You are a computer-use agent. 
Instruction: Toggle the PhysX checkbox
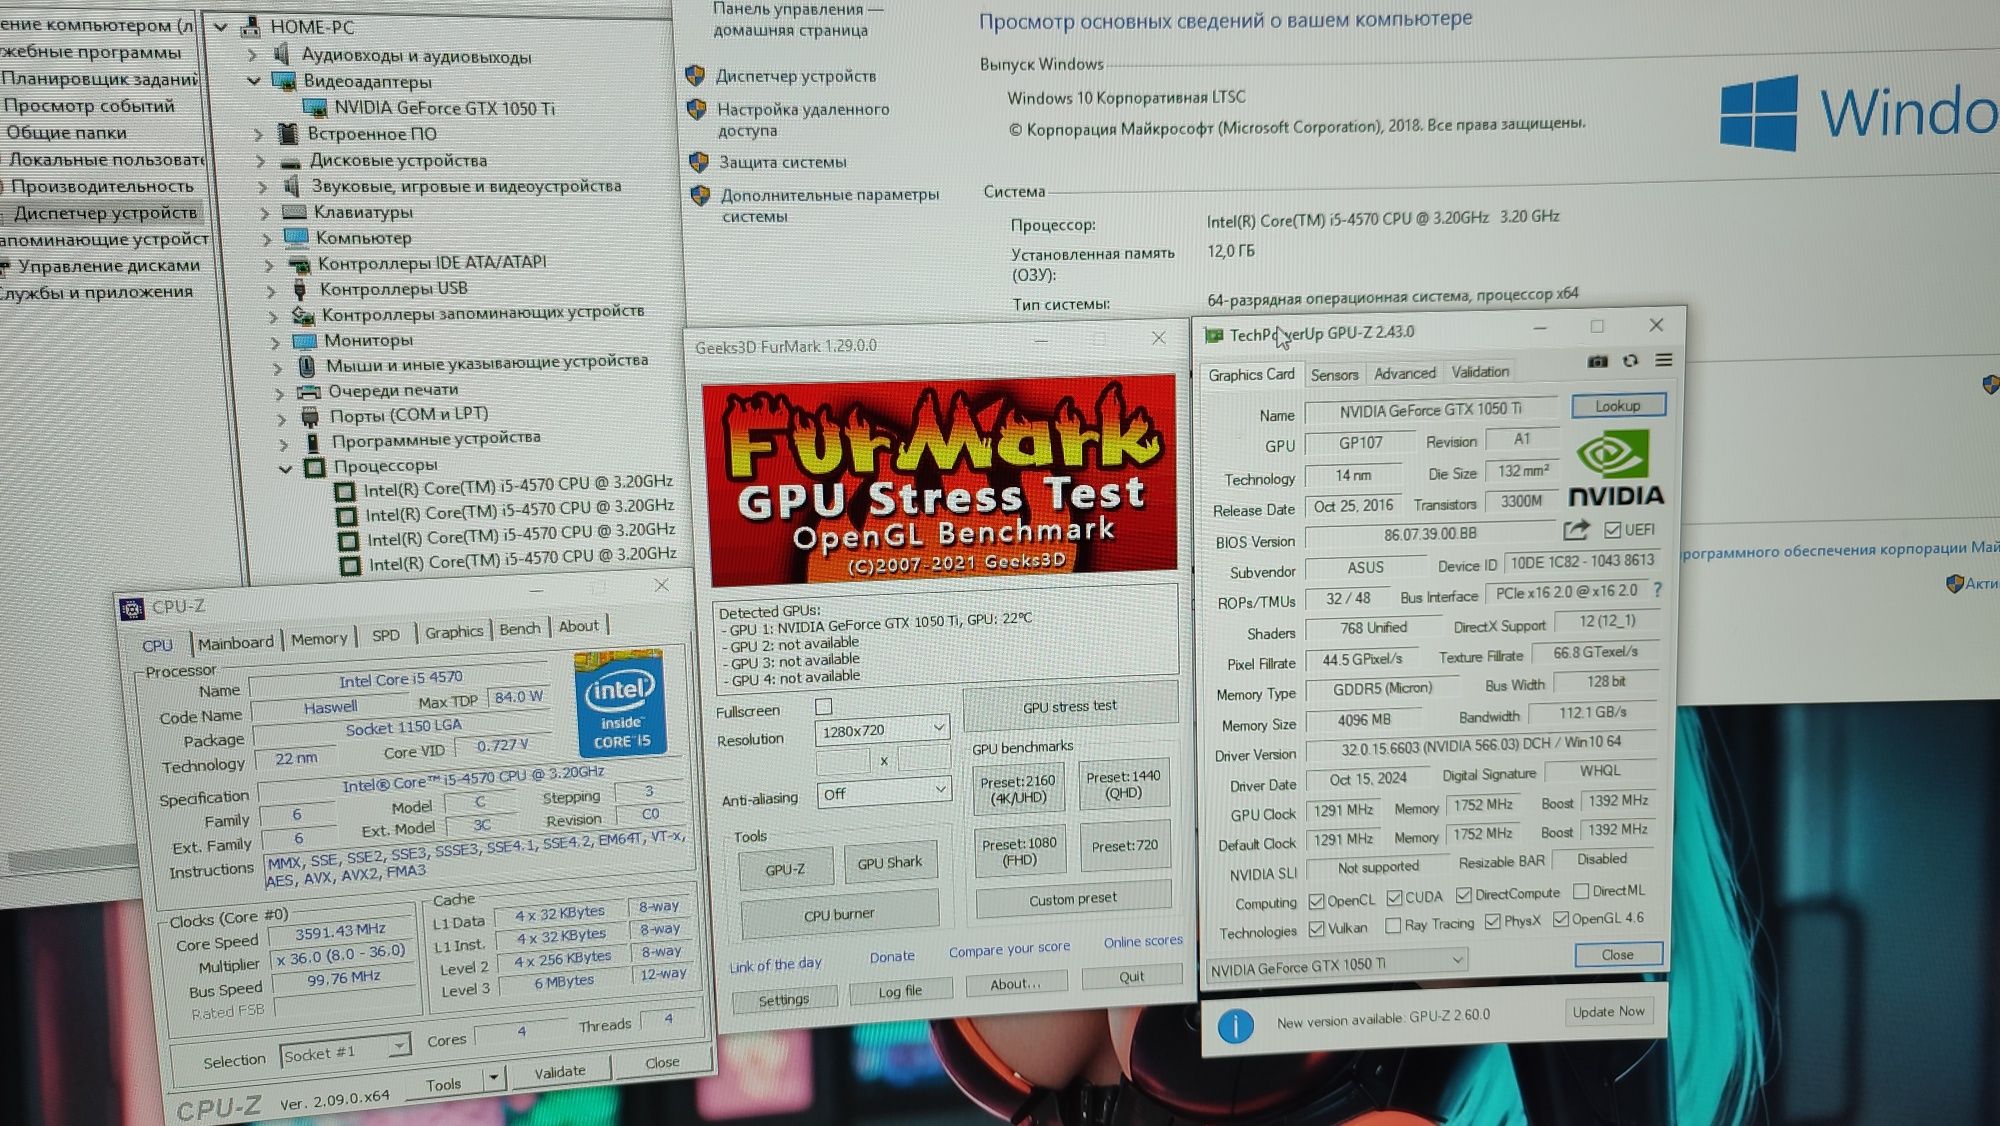point(1493,922)
